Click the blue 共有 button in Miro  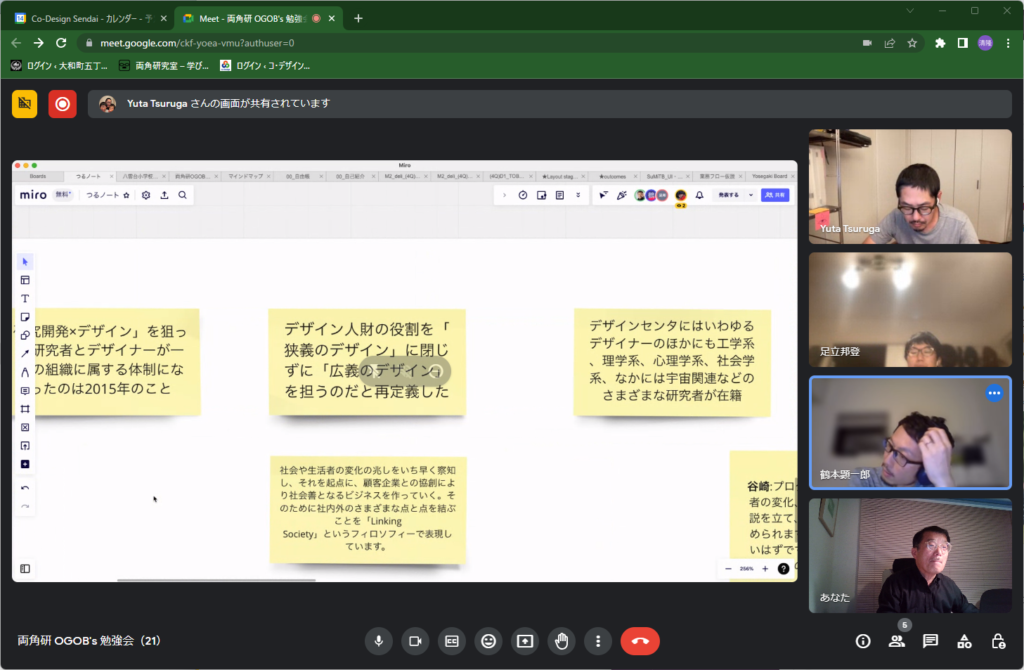775,195
